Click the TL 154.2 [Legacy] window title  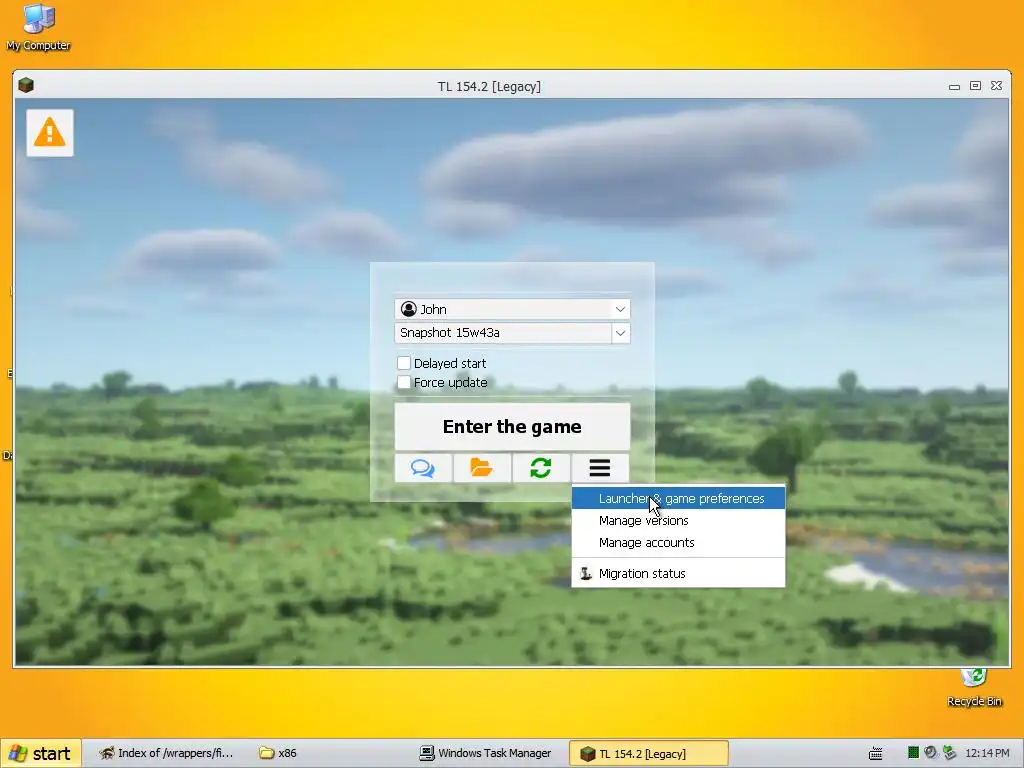489,86
